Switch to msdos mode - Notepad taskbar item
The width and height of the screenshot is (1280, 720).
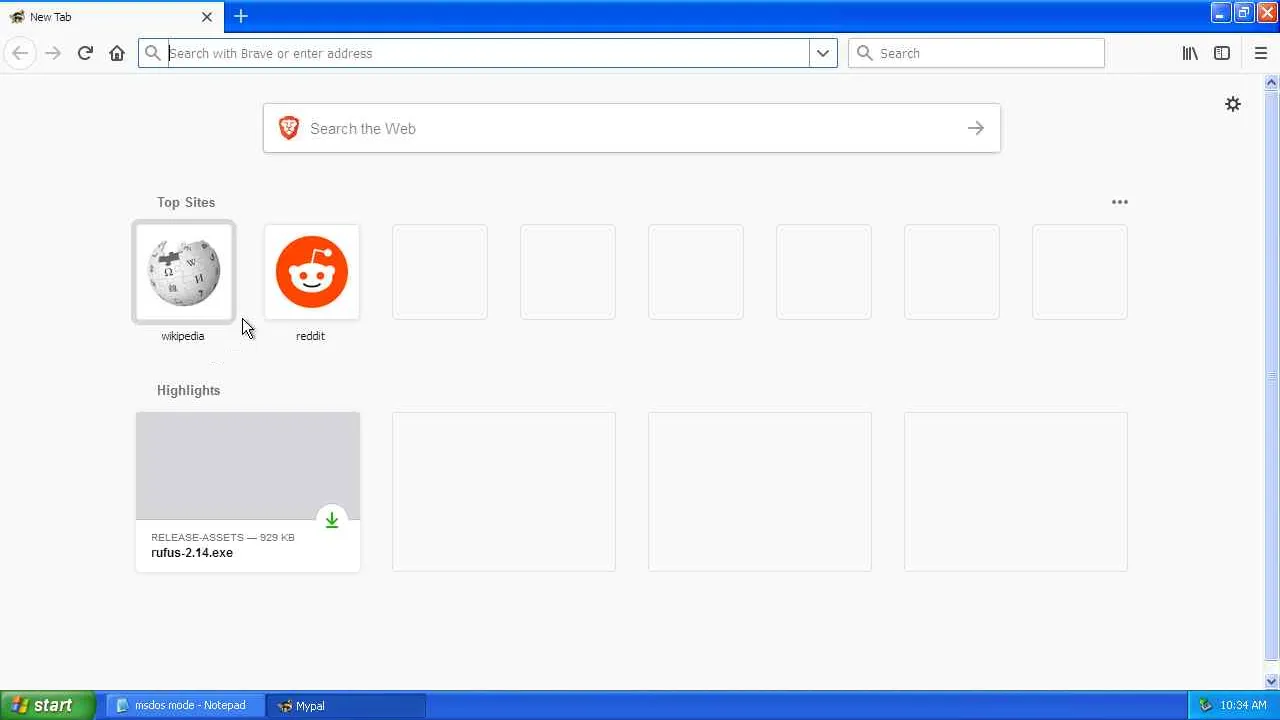tap(184, 705)
